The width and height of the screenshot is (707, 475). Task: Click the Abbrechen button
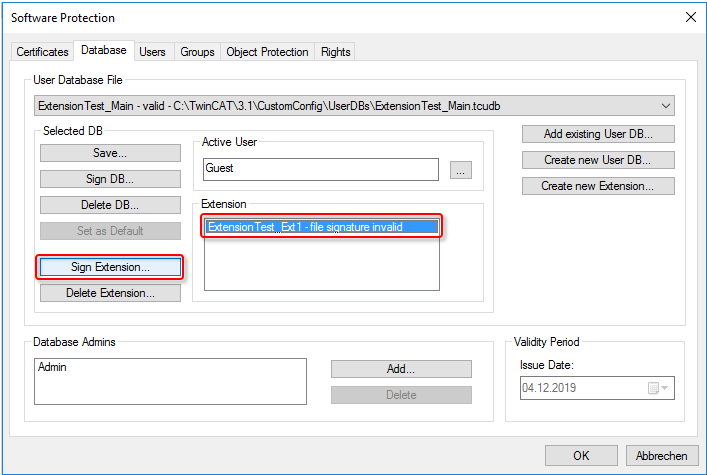(662, 456)
